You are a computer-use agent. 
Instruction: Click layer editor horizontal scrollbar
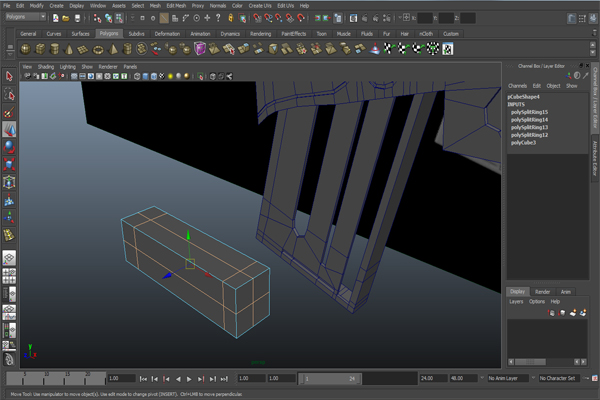tap(530, 362)
